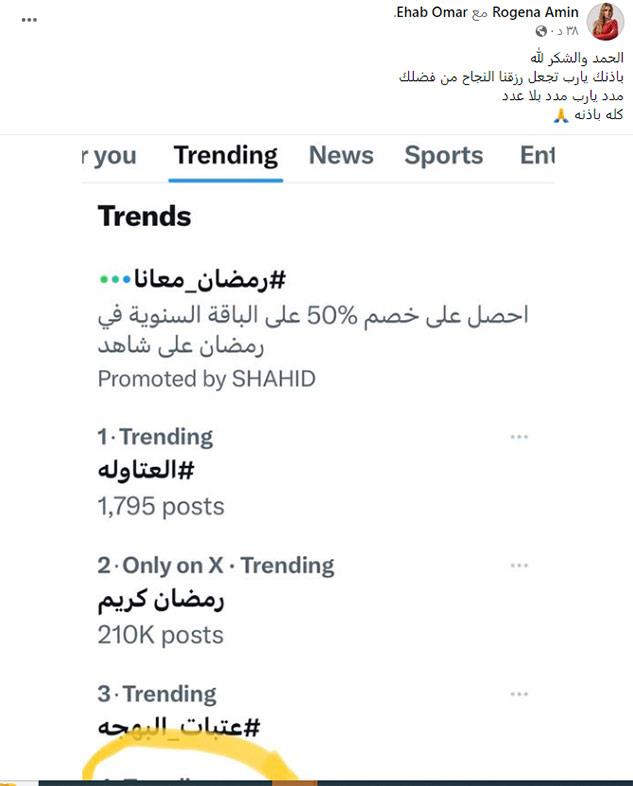Open more options for the رمضان كريم trend
Screen dimensions: 633x786
pyautogui.click(x=518, y=566)
